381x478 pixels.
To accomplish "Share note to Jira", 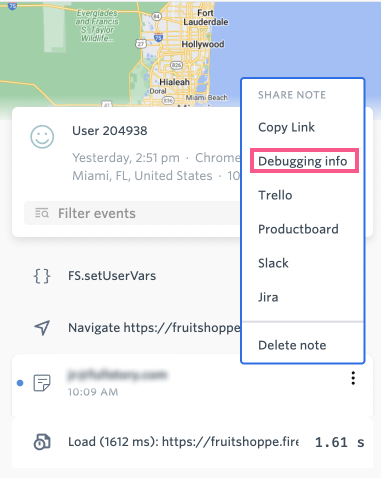I will [268, 297].
